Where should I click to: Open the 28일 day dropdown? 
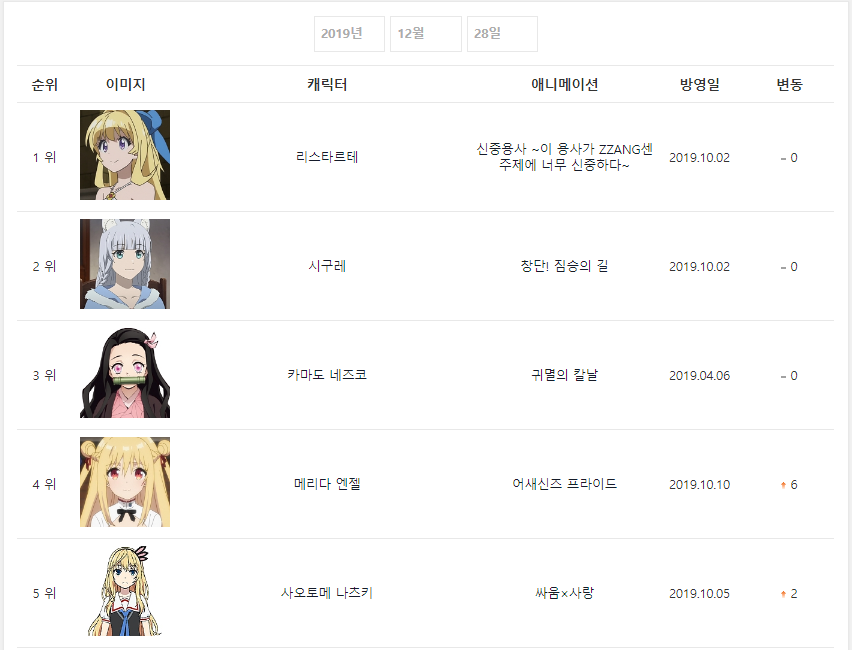[x=502, y=34]
